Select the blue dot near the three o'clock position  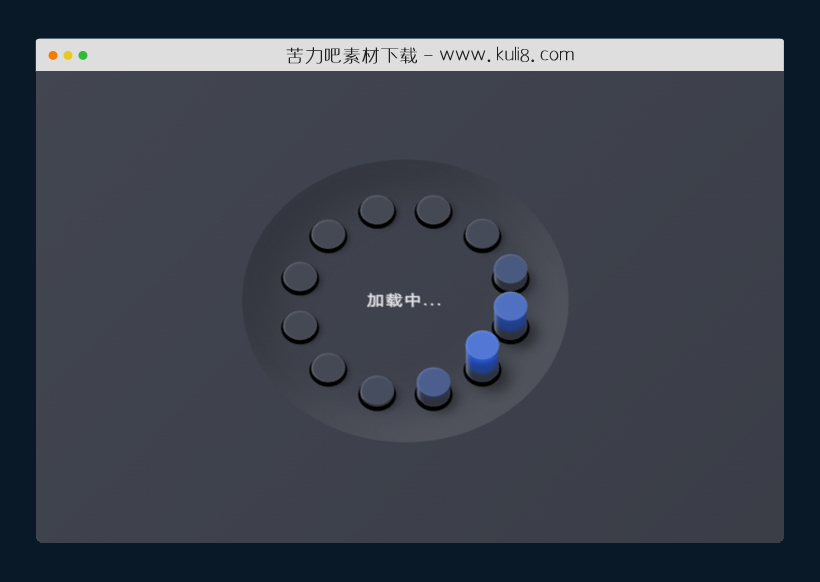[510, 270]
